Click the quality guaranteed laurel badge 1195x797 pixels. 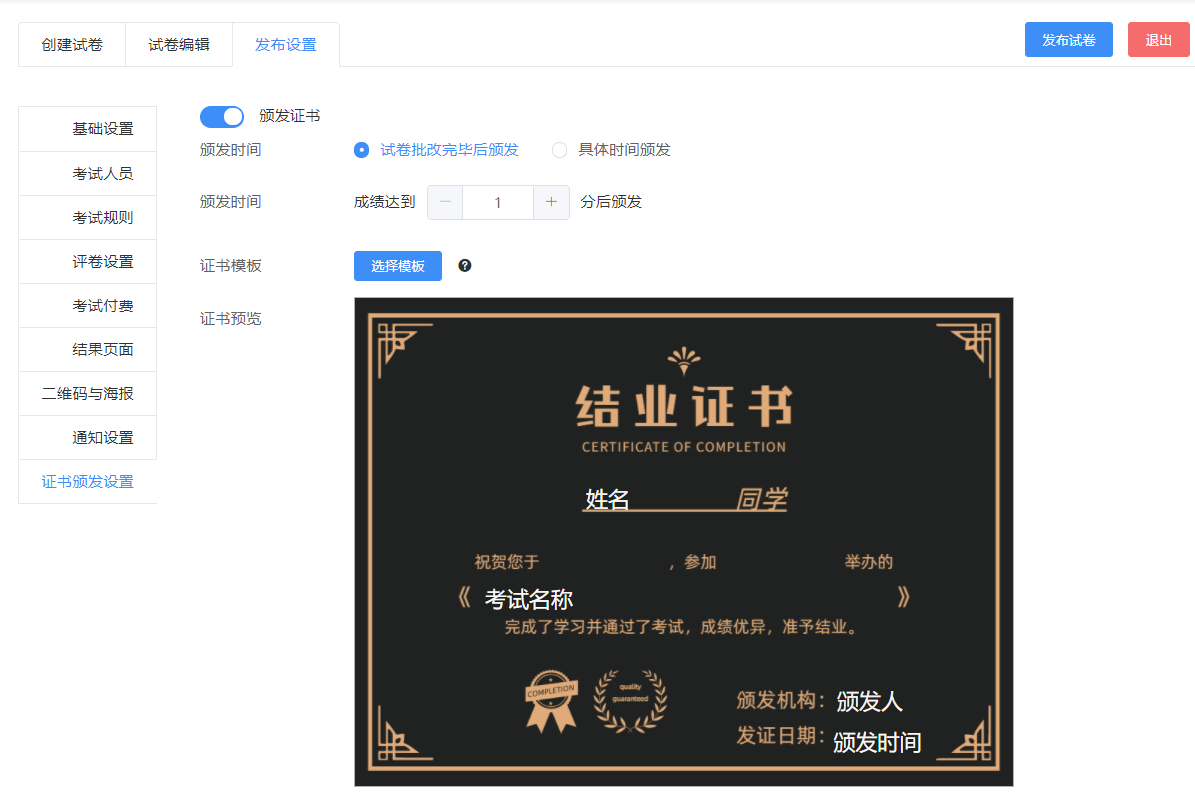pyautogui.click(x=630, y=702)
